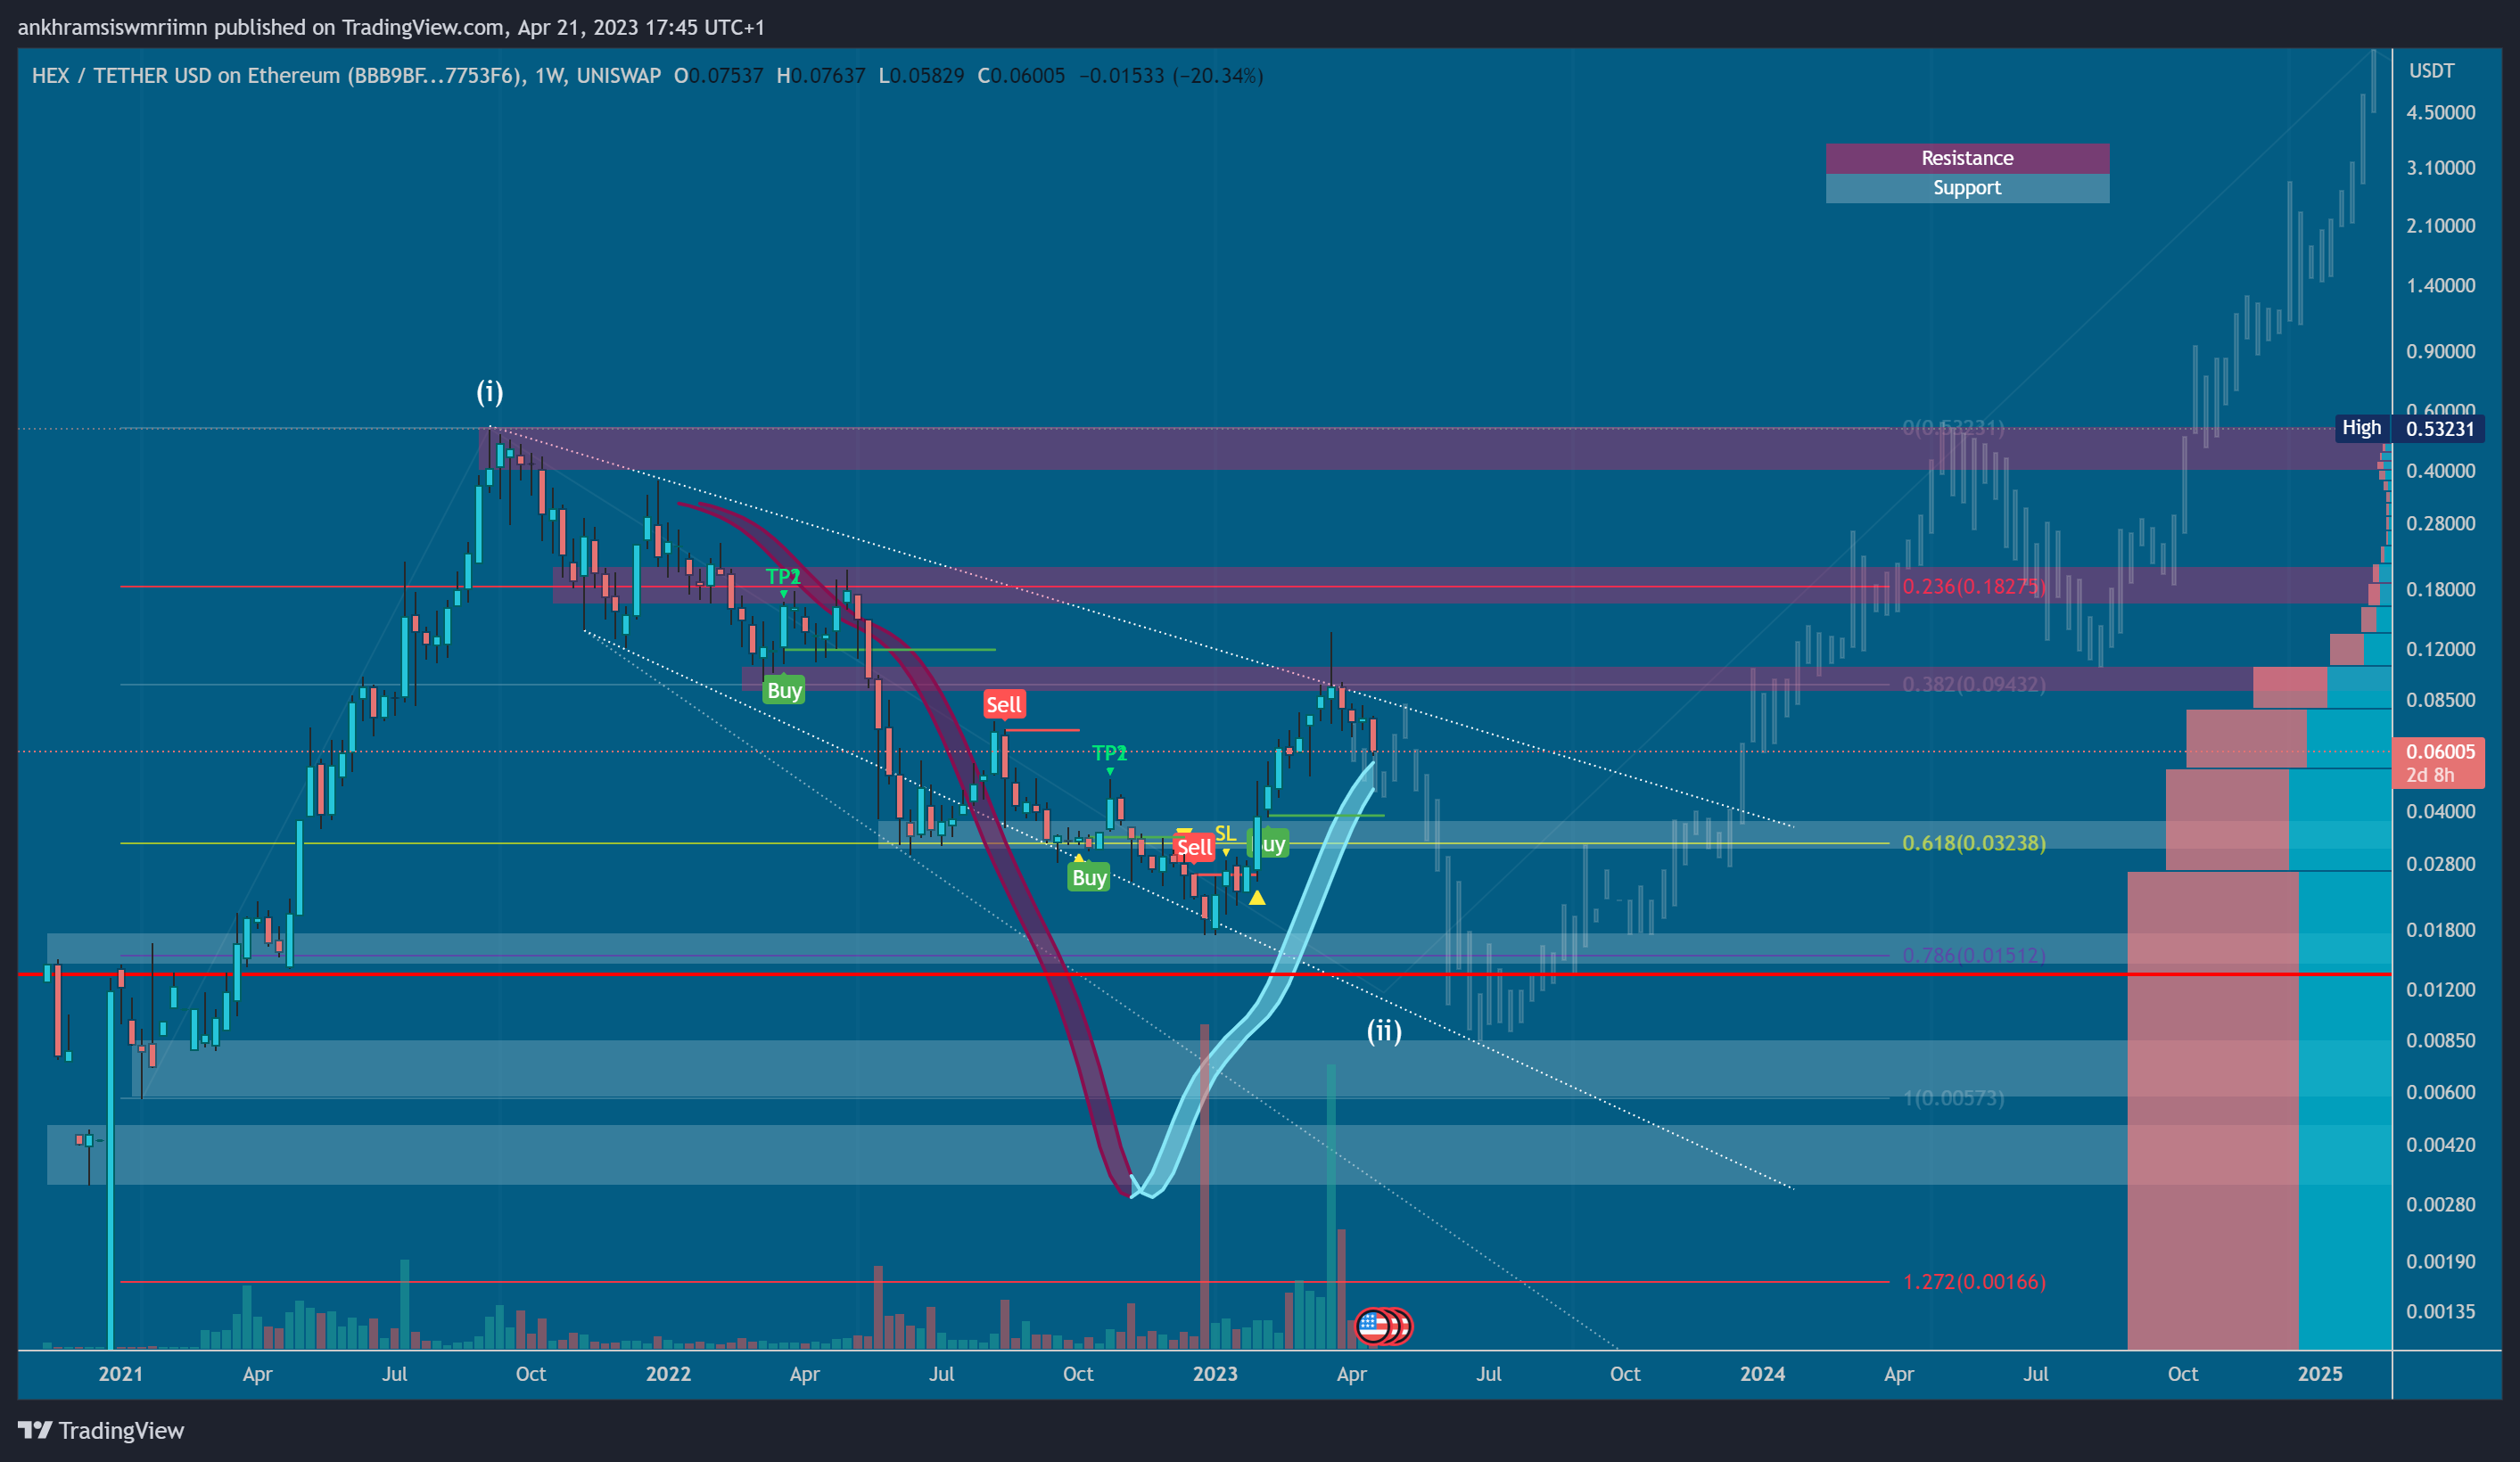Click the TP2 marker near April 2022
Viewport: 2520px width, 1462px height.
[783, 577]
